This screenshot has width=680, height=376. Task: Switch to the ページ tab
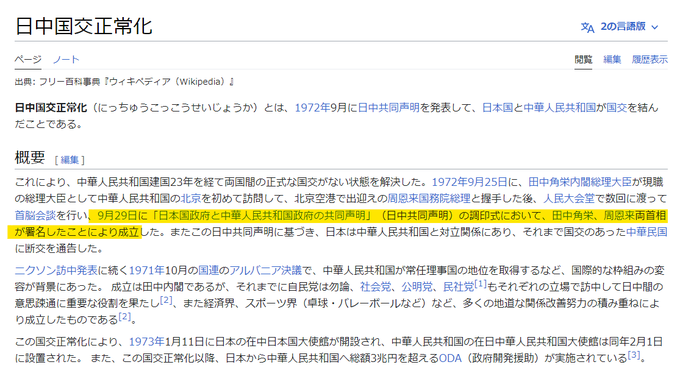coord(28,59)
